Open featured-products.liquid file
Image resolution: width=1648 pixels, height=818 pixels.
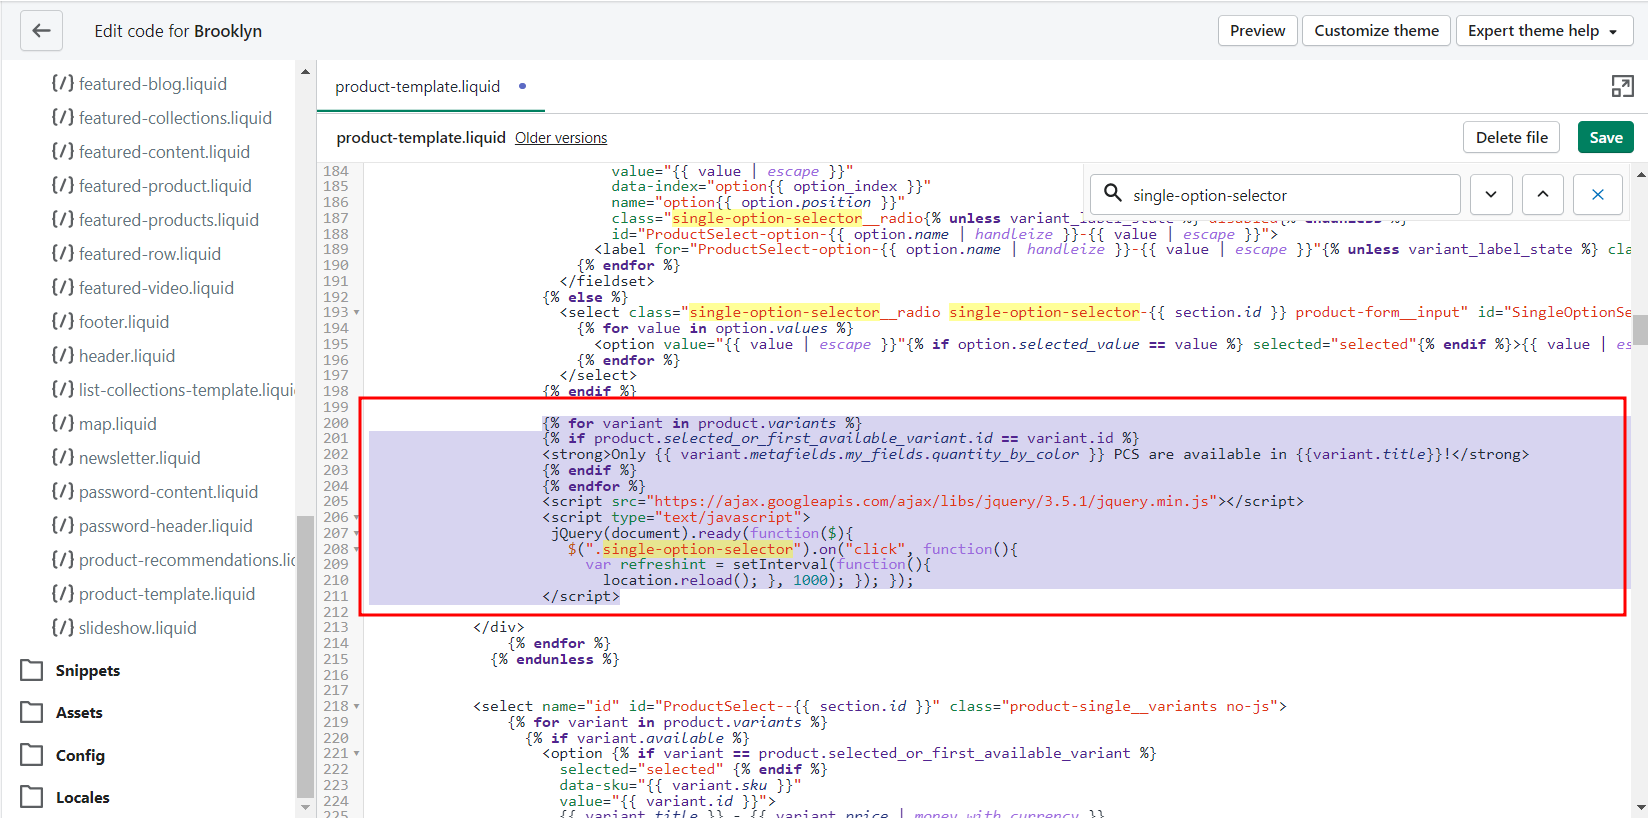155,220
